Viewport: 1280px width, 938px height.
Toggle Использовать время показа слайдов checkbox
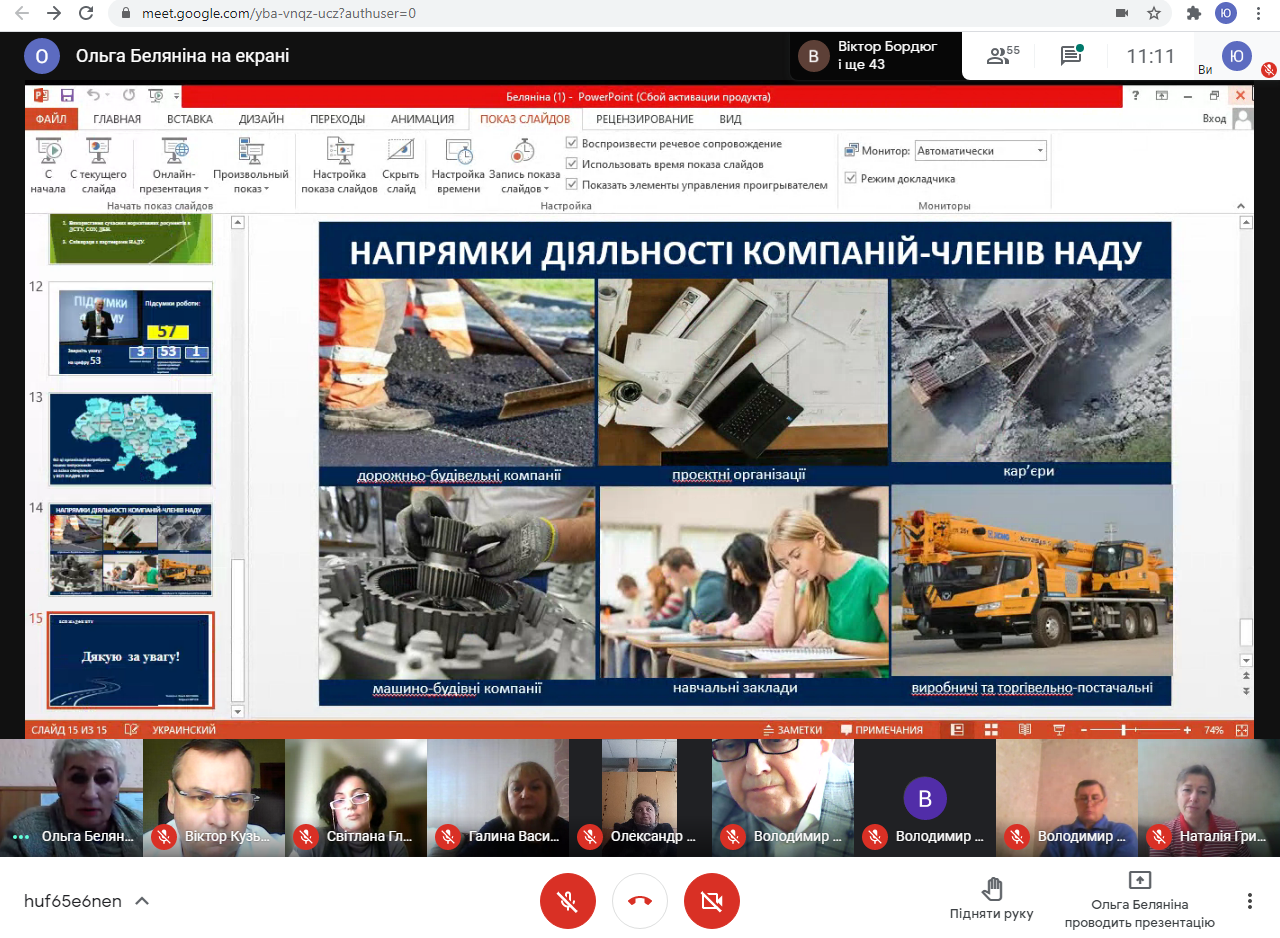coord(572,164)
